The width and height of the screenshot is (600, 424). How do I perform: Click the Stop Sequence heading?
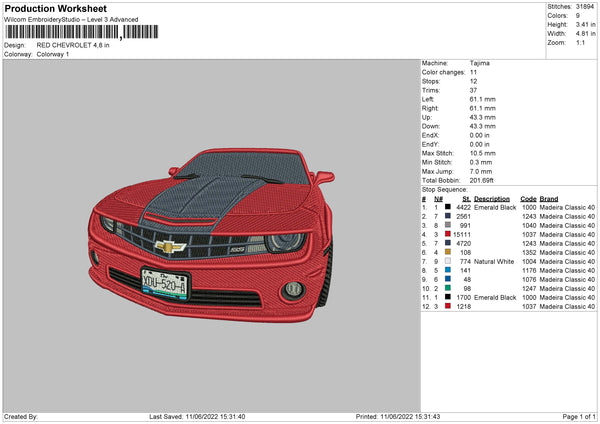[x=444, y=188]
